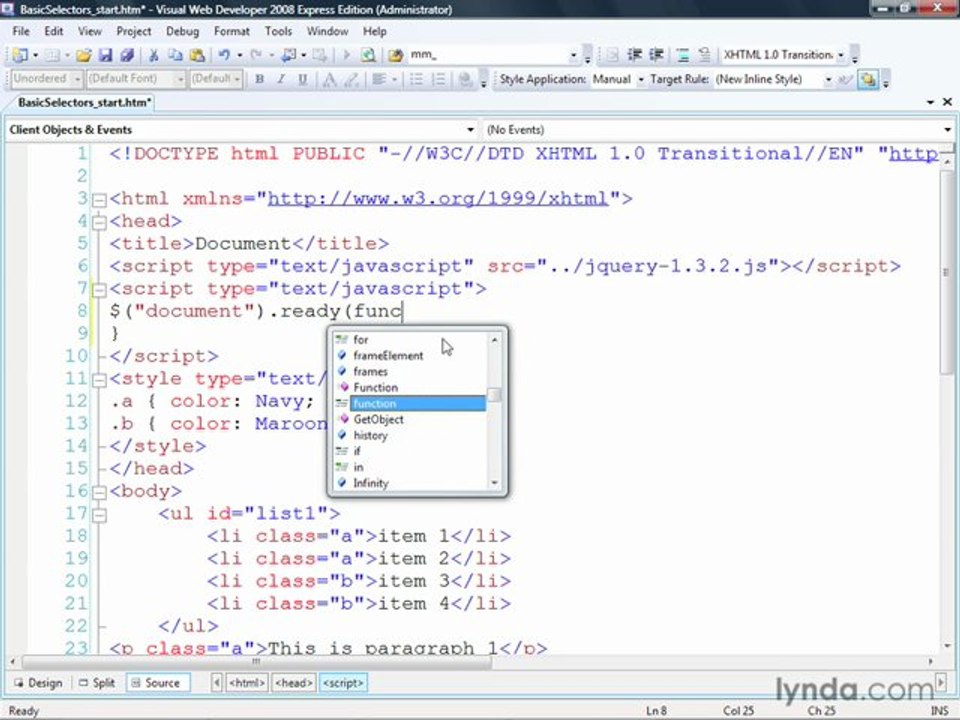Click the Uncomment selected lines icon

705,55
